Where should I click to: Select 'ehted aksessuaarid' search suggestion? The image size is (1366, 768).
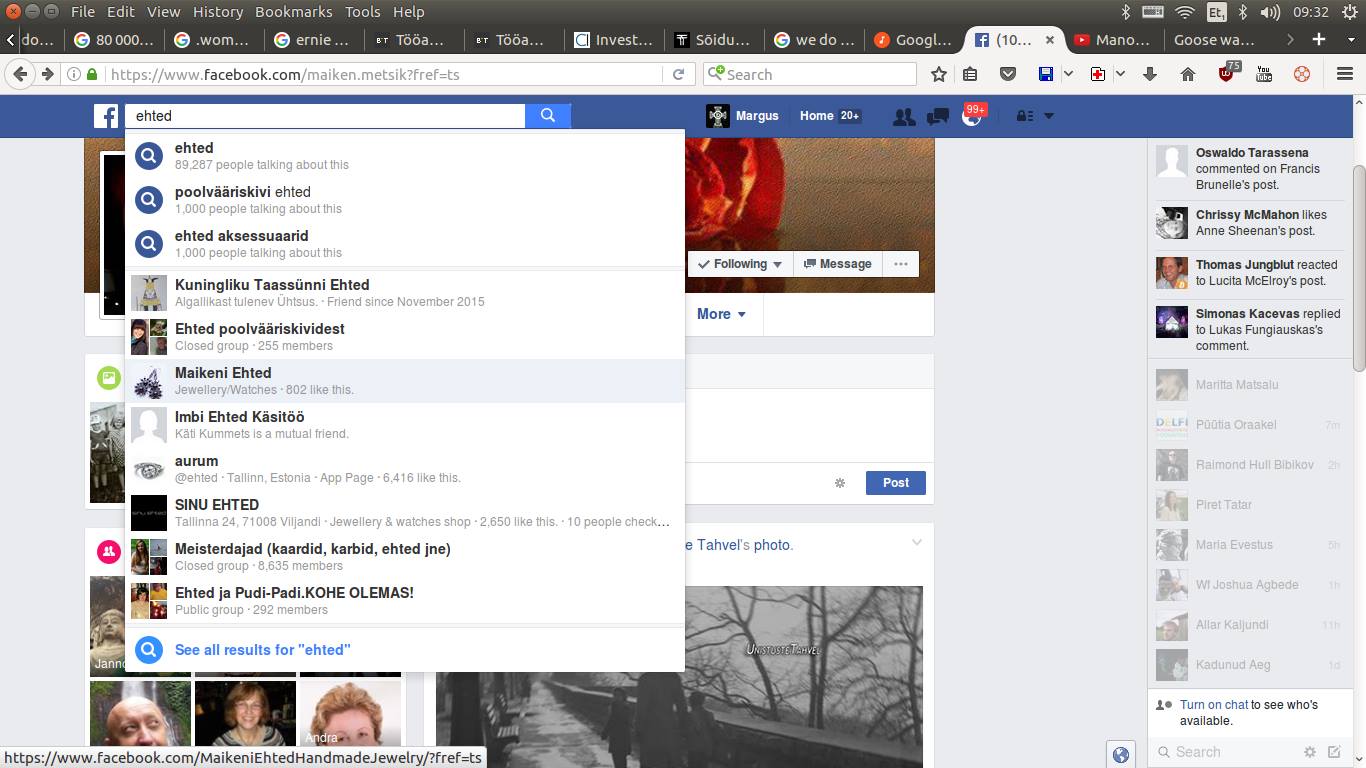click(405, 243)
